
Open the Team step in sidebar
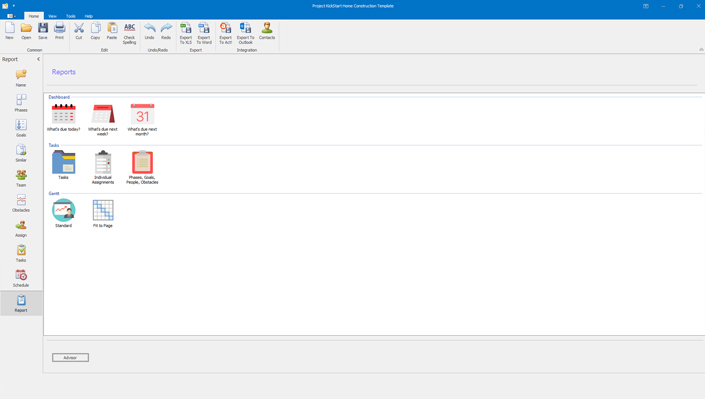pos(21,178)
